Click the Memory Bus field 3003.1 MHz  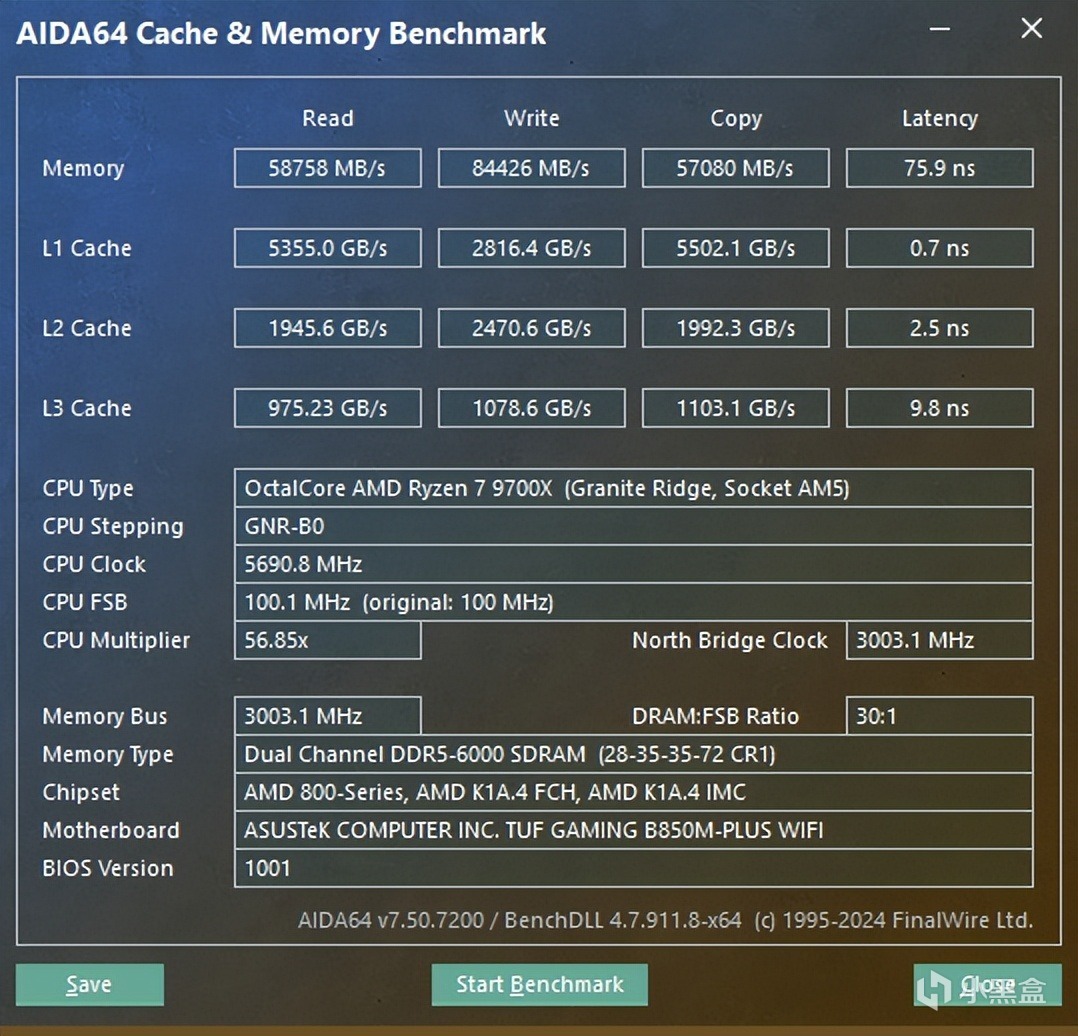(327, 716)
